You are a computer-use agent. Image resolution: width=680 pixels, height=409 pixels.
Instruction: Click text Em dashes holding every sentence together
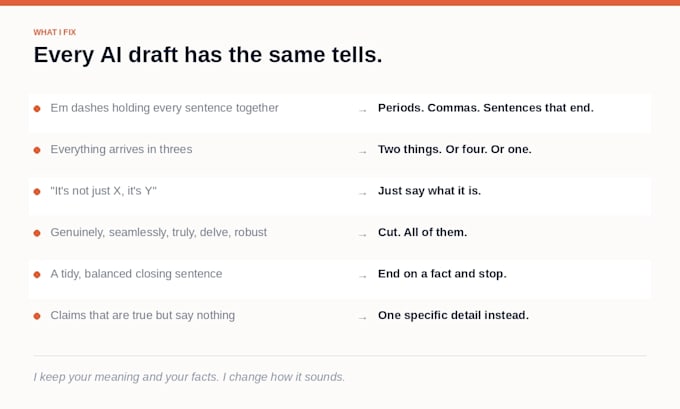164,108
